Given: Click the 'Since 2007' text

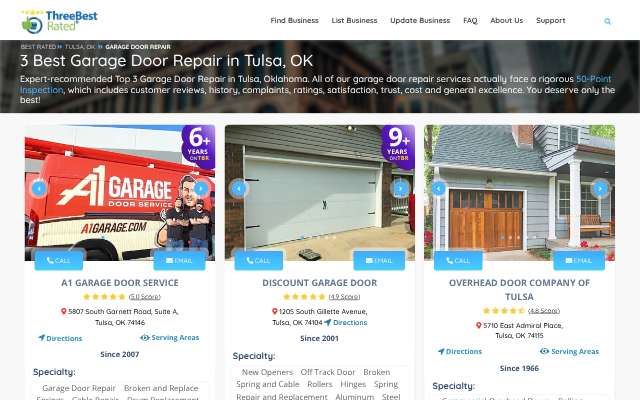Looking at the screenshot, I should click(120, 354).
